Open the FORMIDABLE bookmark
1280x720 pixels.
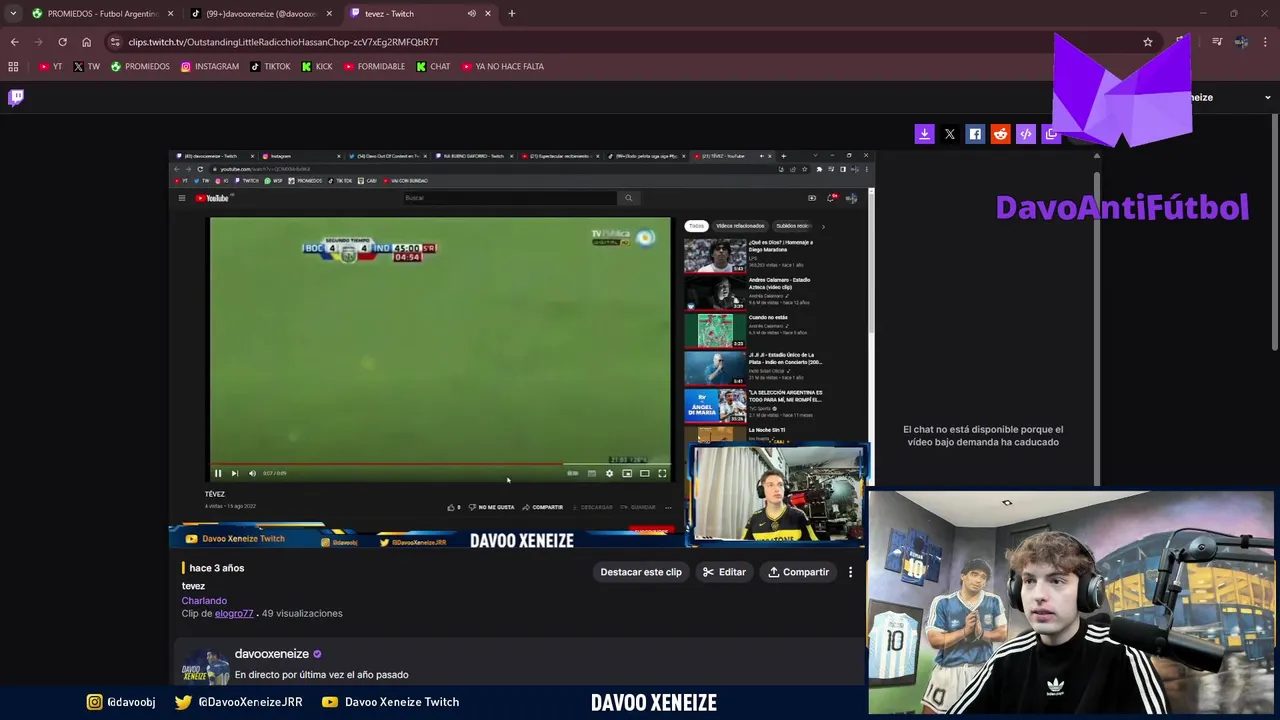pyautogui.click(x=375, y=67)
